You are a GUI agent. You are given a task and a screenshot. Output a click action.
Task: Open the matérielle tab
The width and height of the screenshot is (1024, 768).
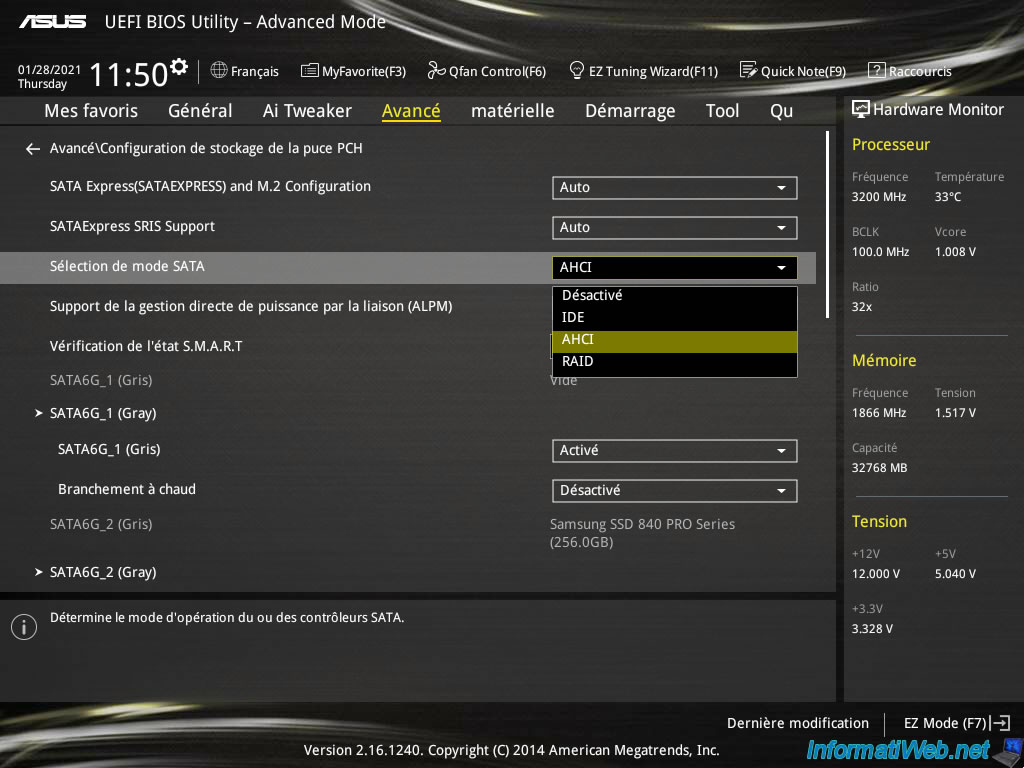pos(513,111)
